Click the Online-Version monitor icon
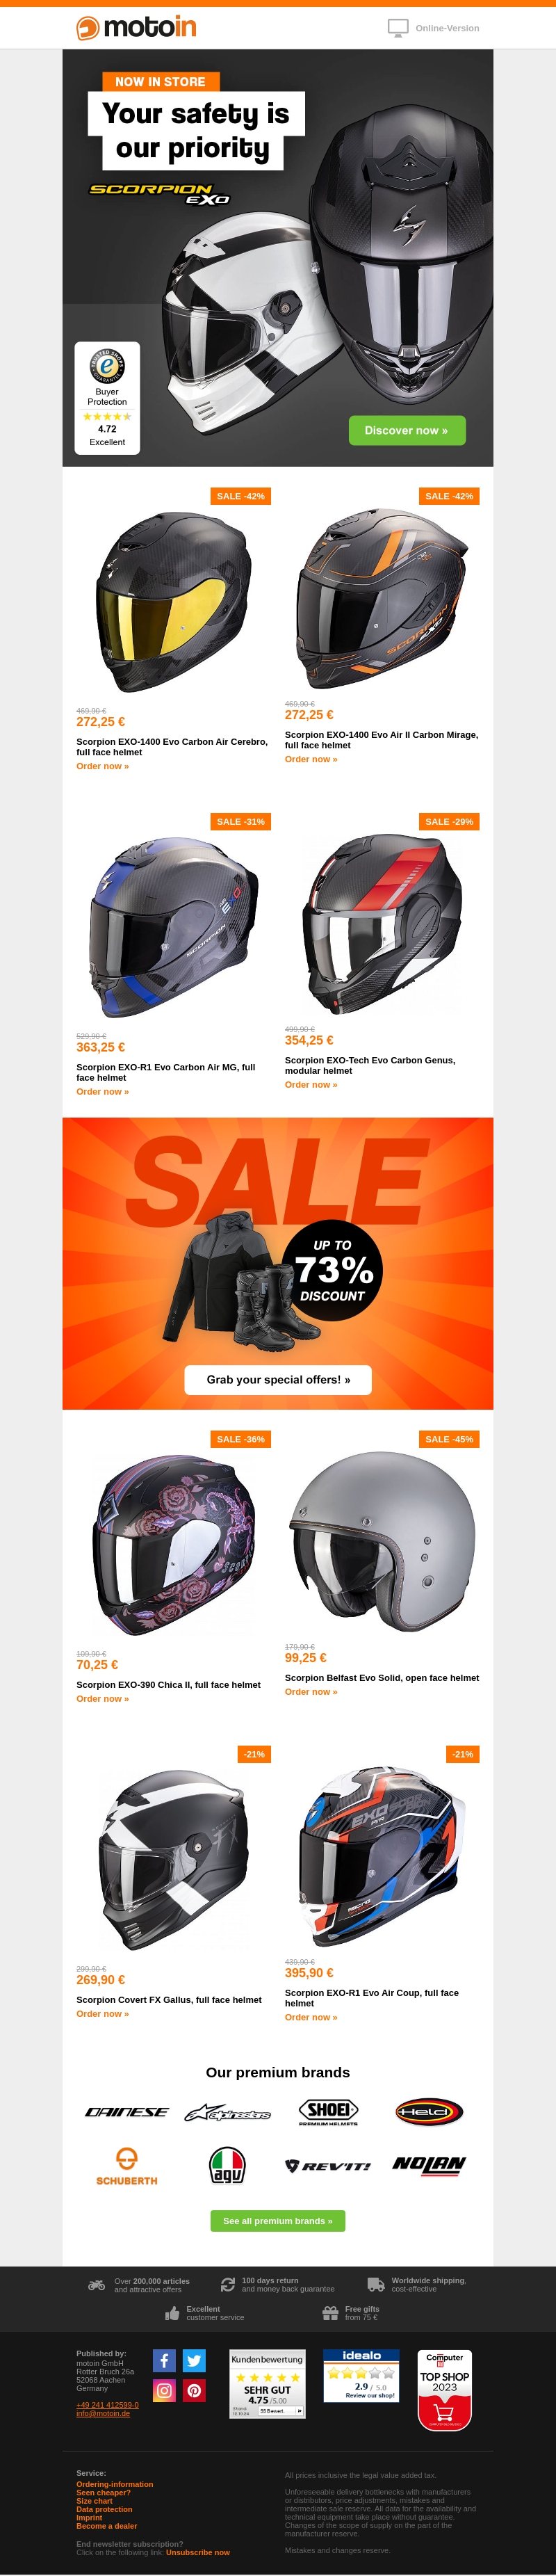Image resolution: width=556 pixels, height=2576 pixels. 398,28
